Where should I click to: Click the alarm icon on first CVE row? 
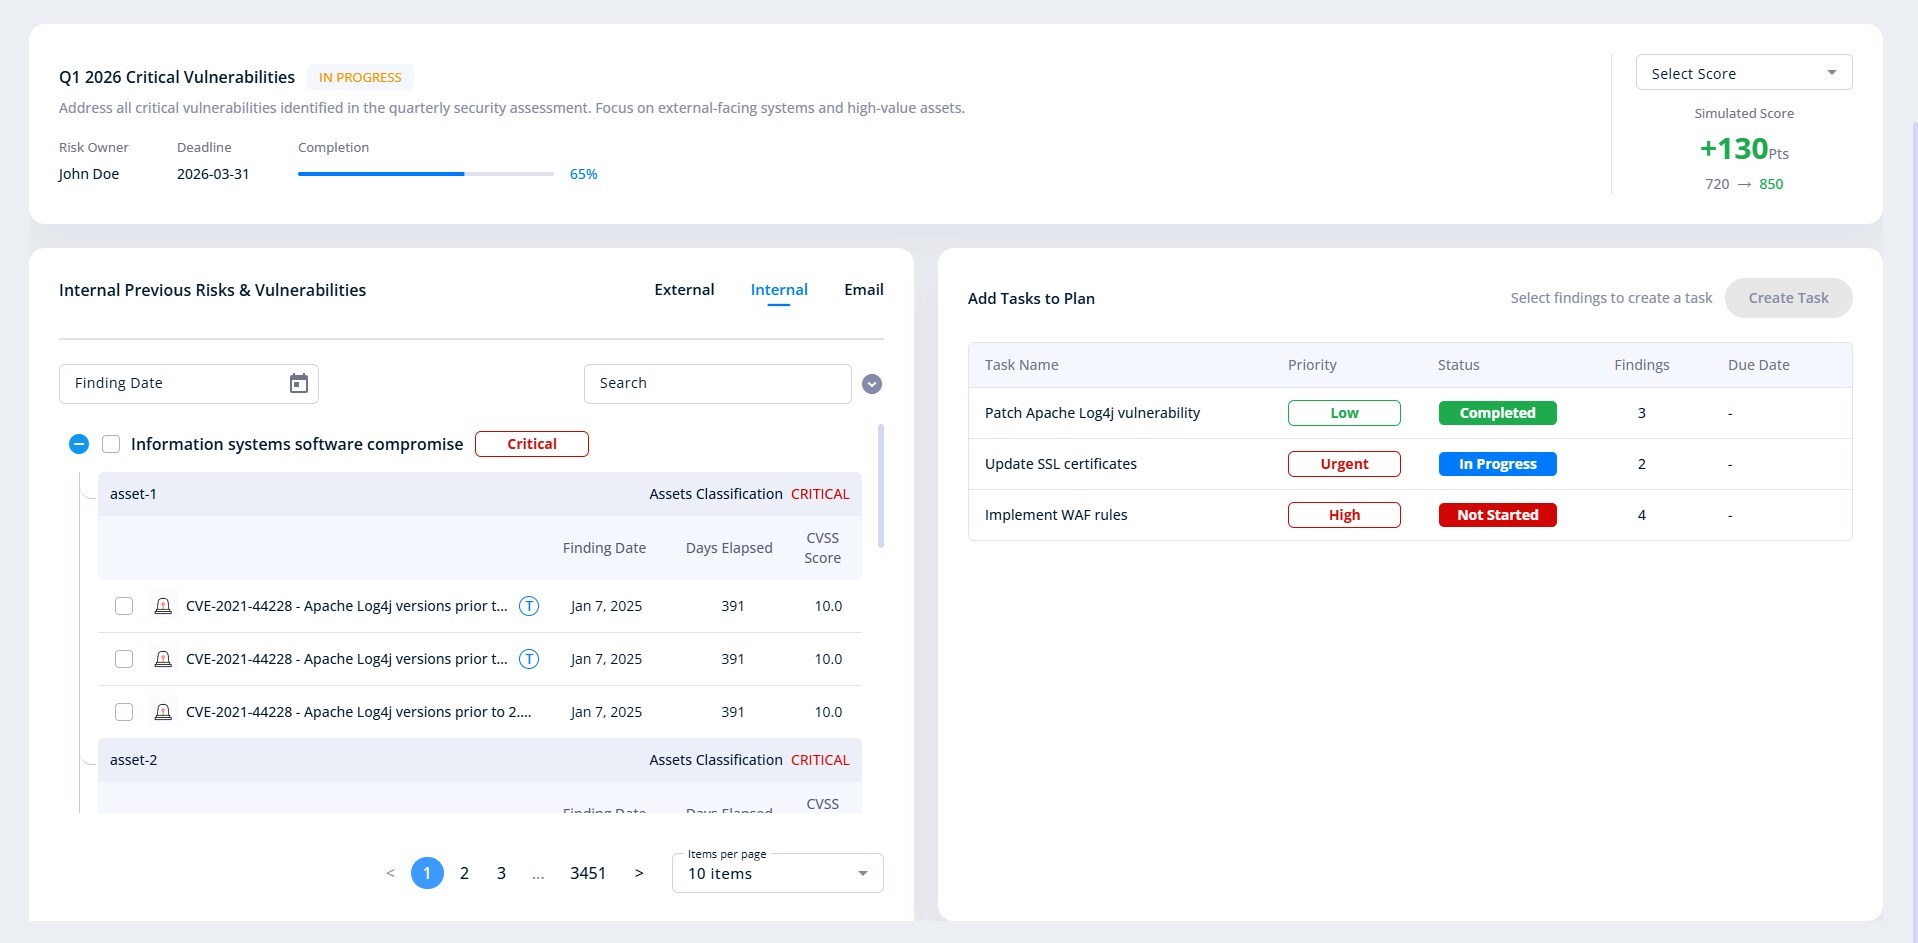pyautogui.click(x=163, y=606)
